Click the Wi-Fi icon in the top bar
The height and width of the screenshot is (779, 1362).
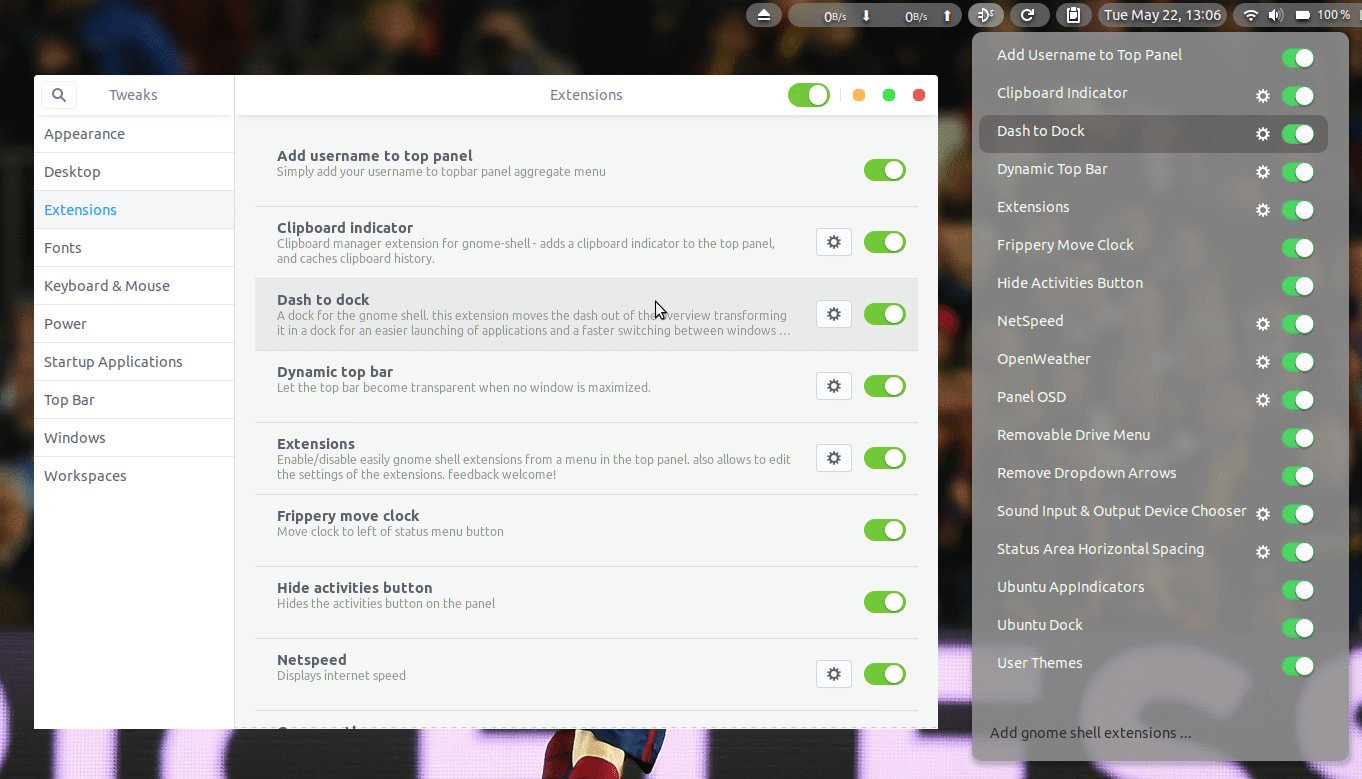[x=1250, y=15]
